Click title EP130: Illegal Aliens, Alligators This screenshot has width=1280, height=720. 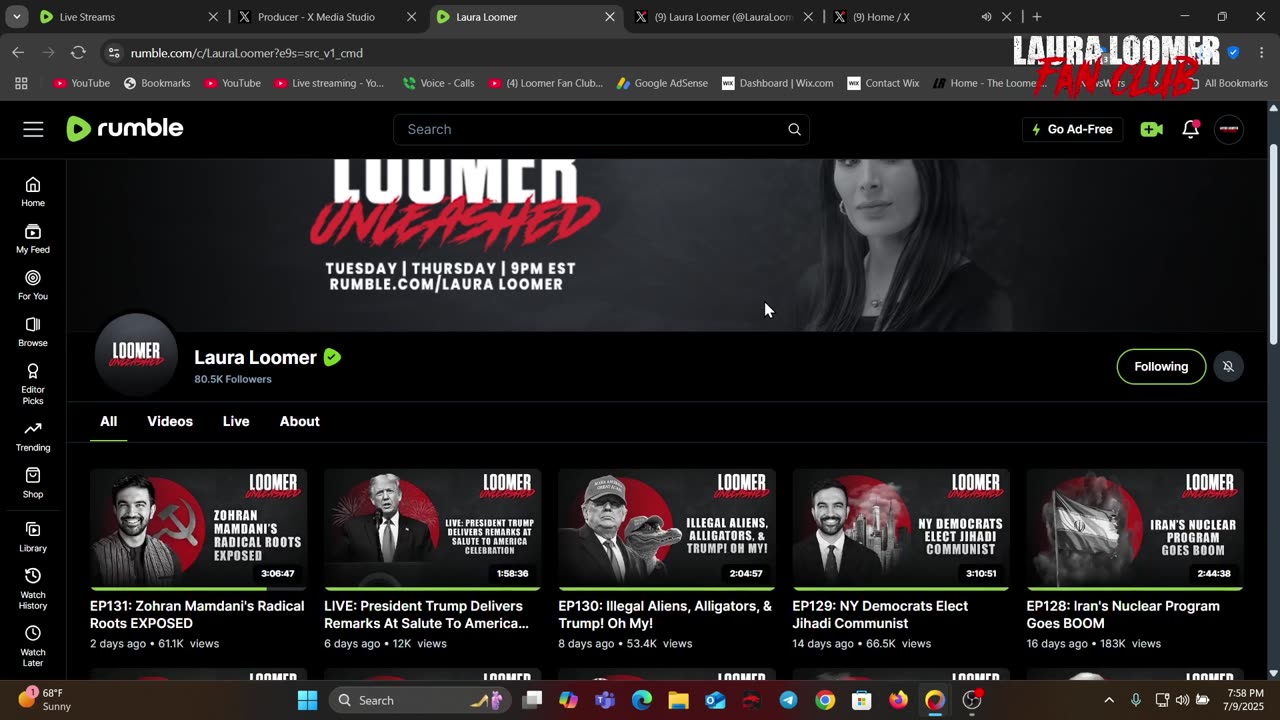[x=665, y=614]
